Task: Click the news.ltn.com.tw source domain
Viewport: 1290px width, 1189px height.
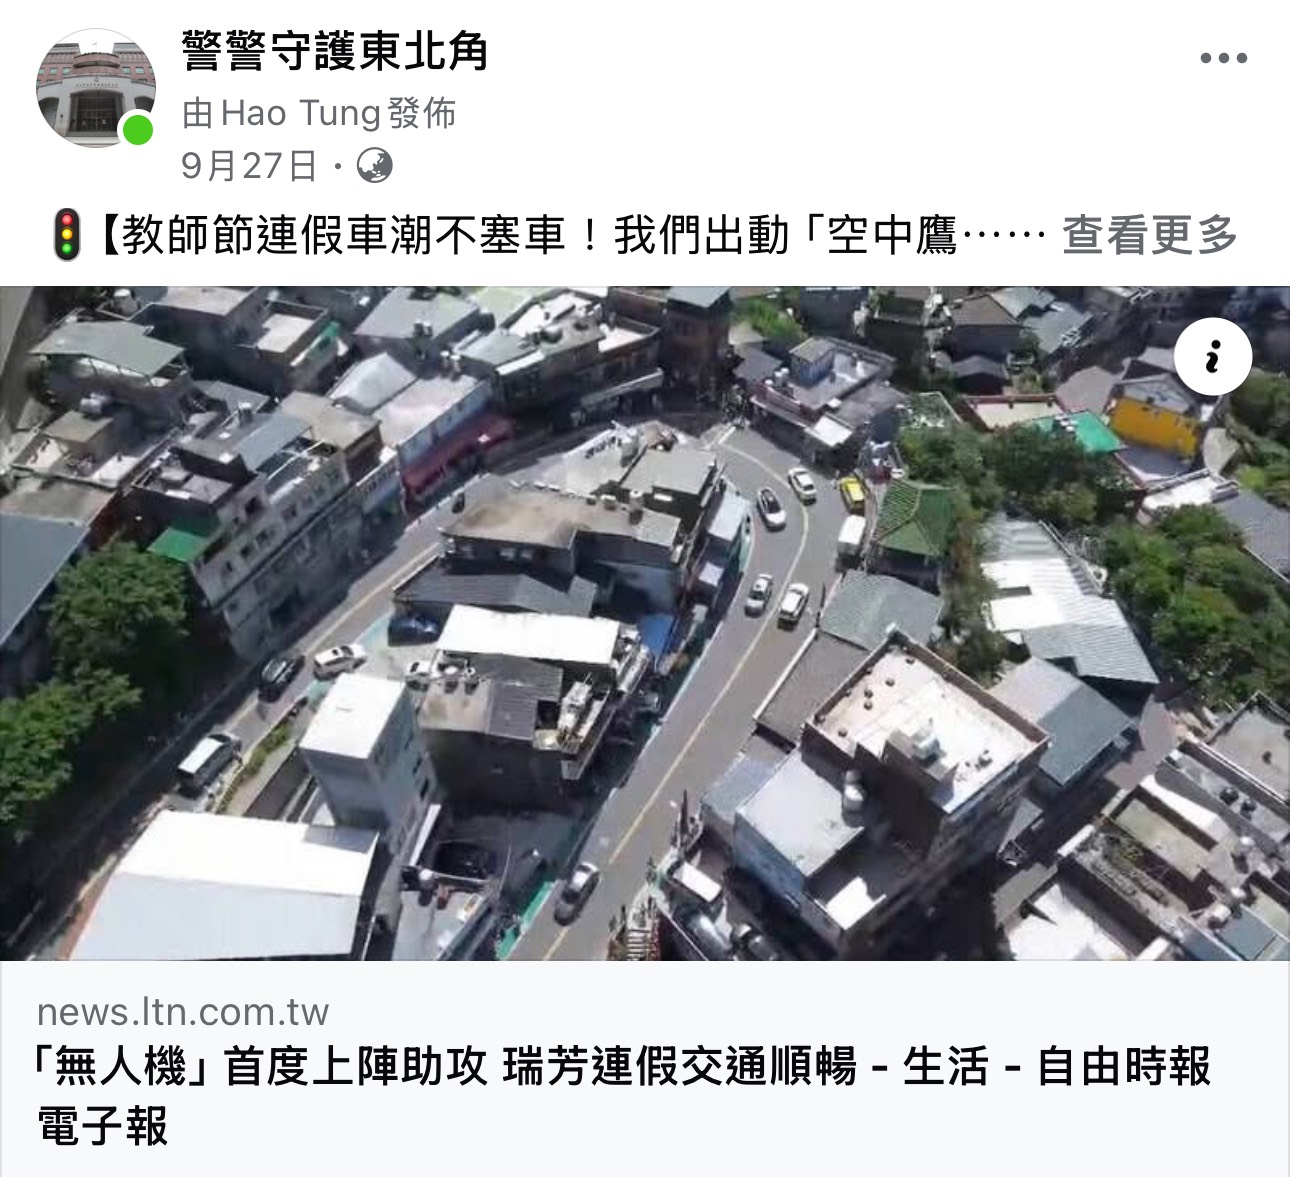Action: [183, 1011]
